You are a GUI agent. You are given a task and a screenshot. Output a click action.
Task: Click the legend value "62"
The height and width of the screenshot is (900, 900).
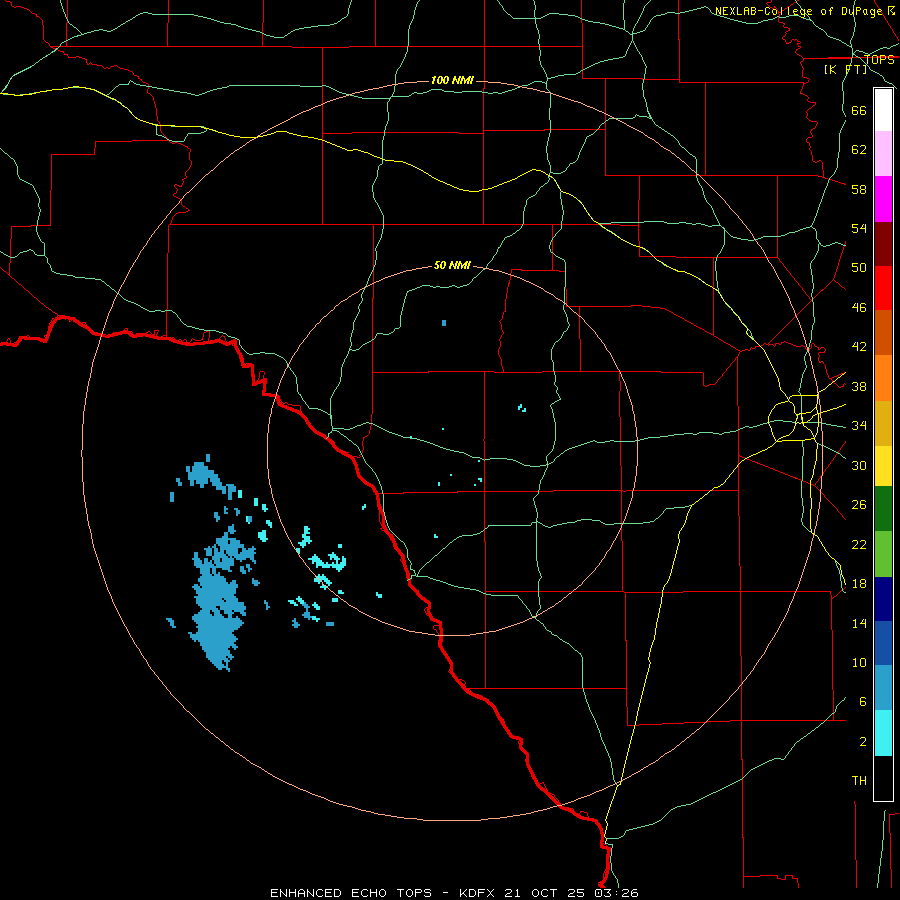click(859, 149)
